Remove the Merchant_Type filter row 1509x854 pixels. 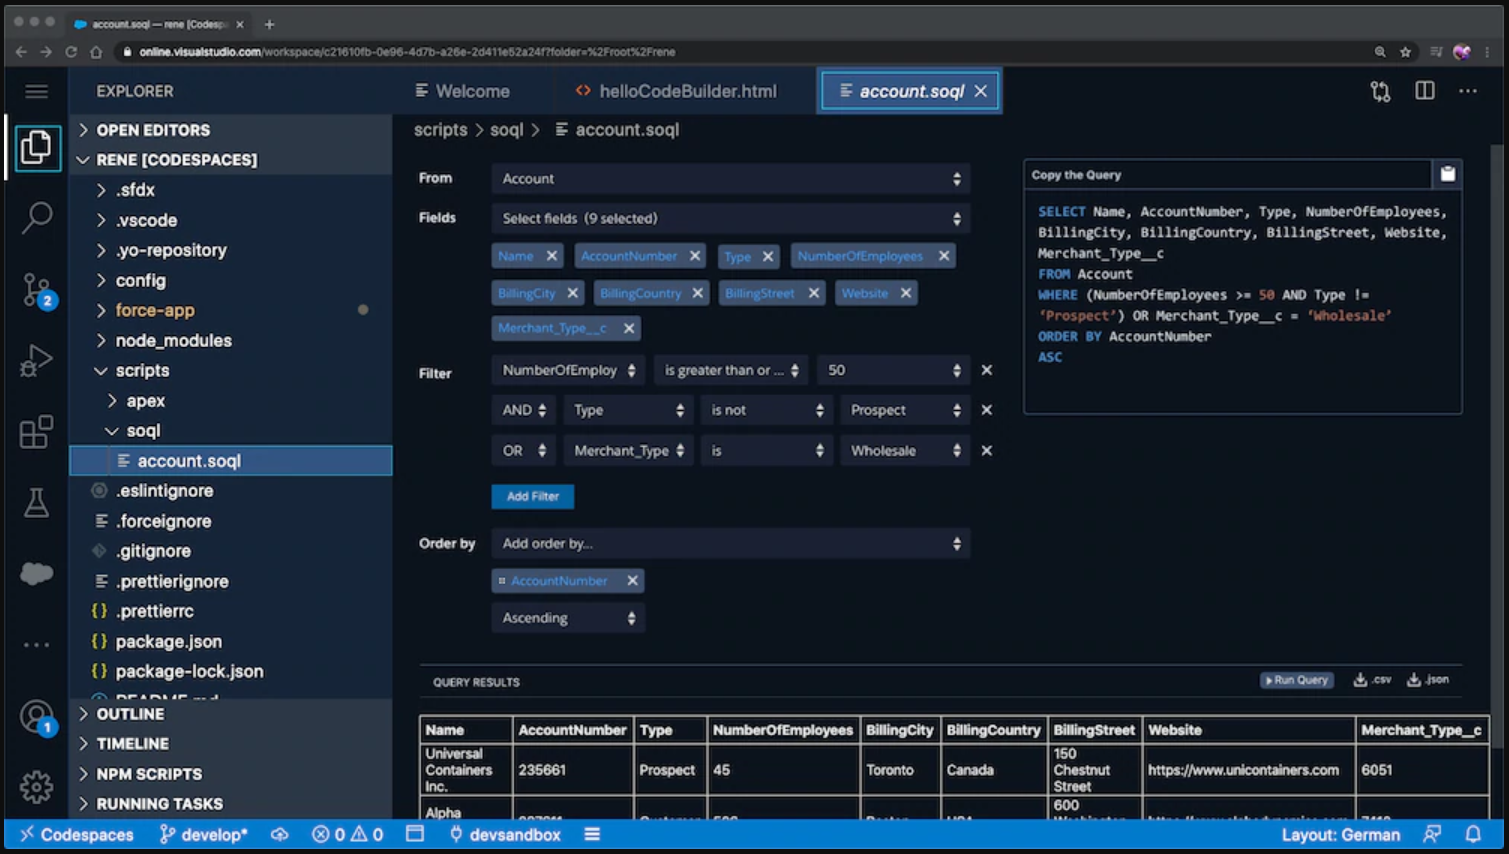click(986, 451)
